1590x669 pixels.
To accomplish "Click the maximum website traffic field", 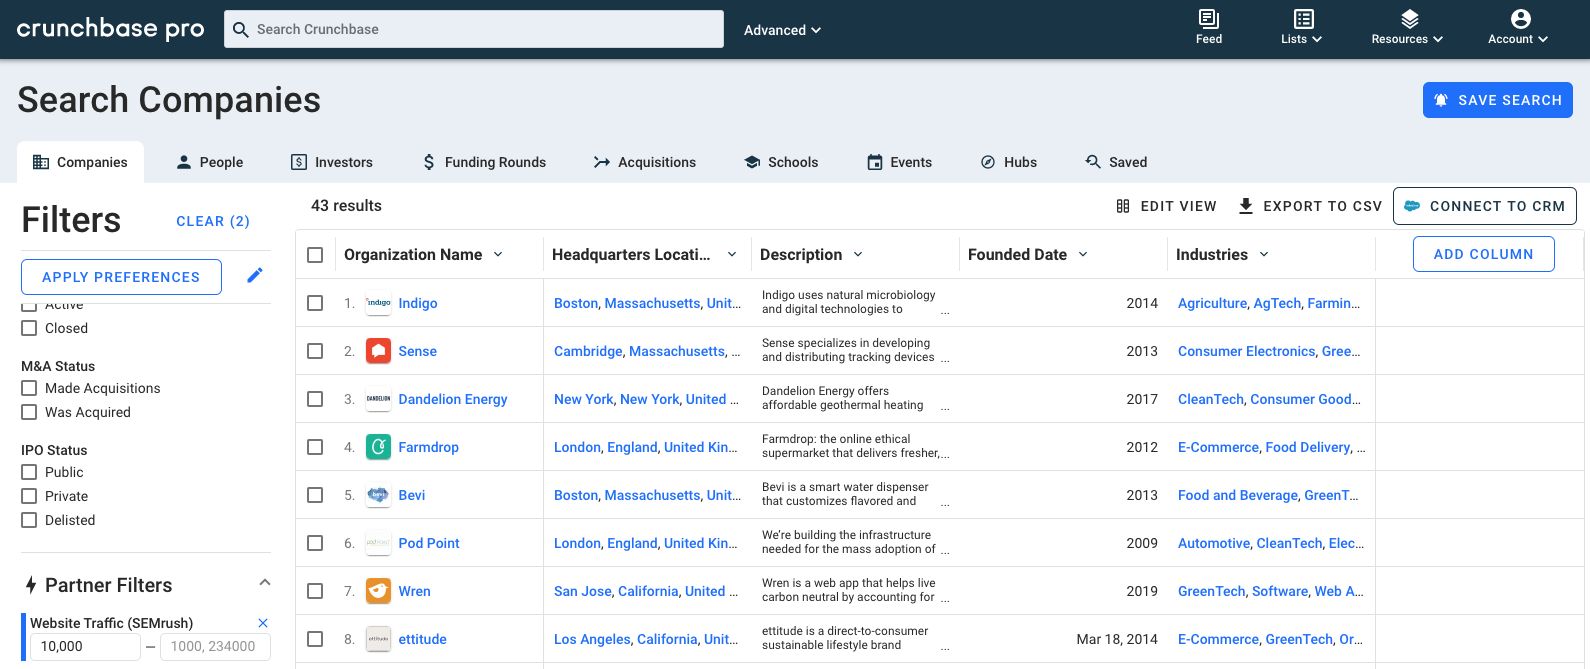I will (215, 646).
